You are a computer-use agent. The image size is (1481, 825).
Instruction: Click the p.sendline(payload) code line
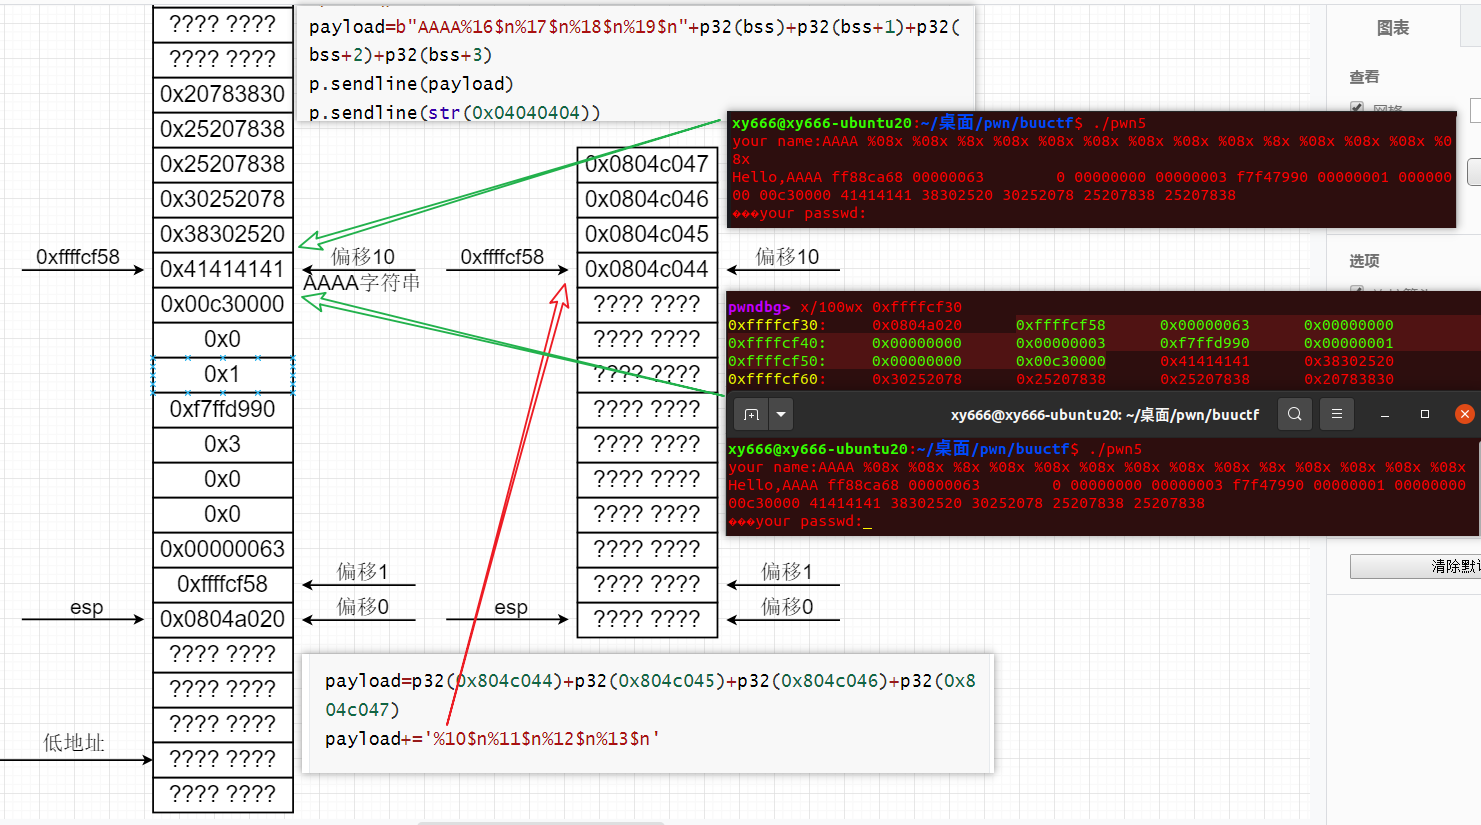(411, 84)
